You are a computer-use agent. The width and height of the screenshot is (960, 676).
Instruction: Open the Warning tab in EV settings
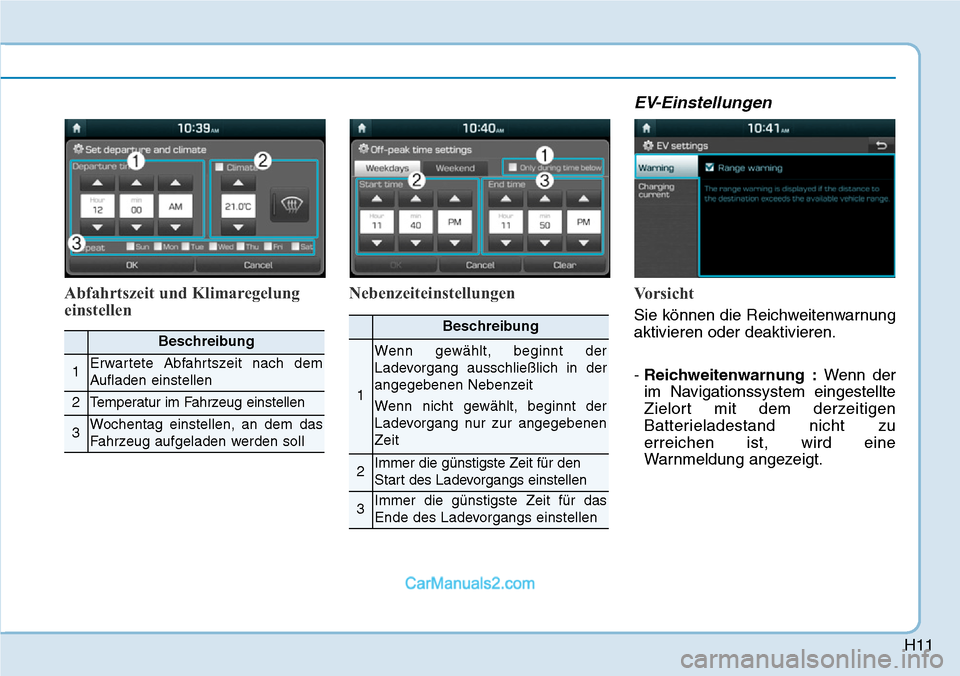(666, 167)
